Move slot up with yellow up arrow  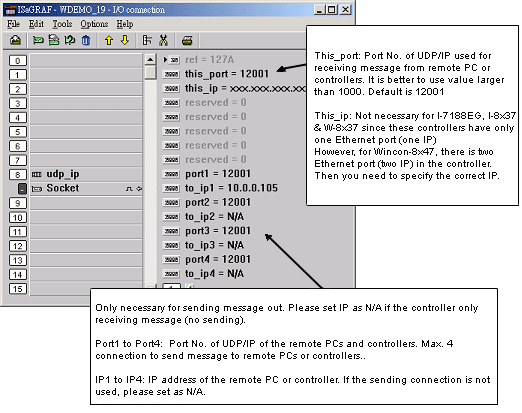tap(109, 40)
